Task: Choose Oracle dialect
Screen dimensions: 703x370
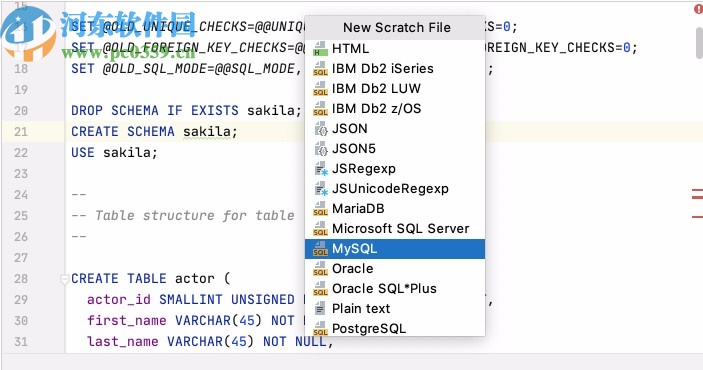Action: point(395,269)
